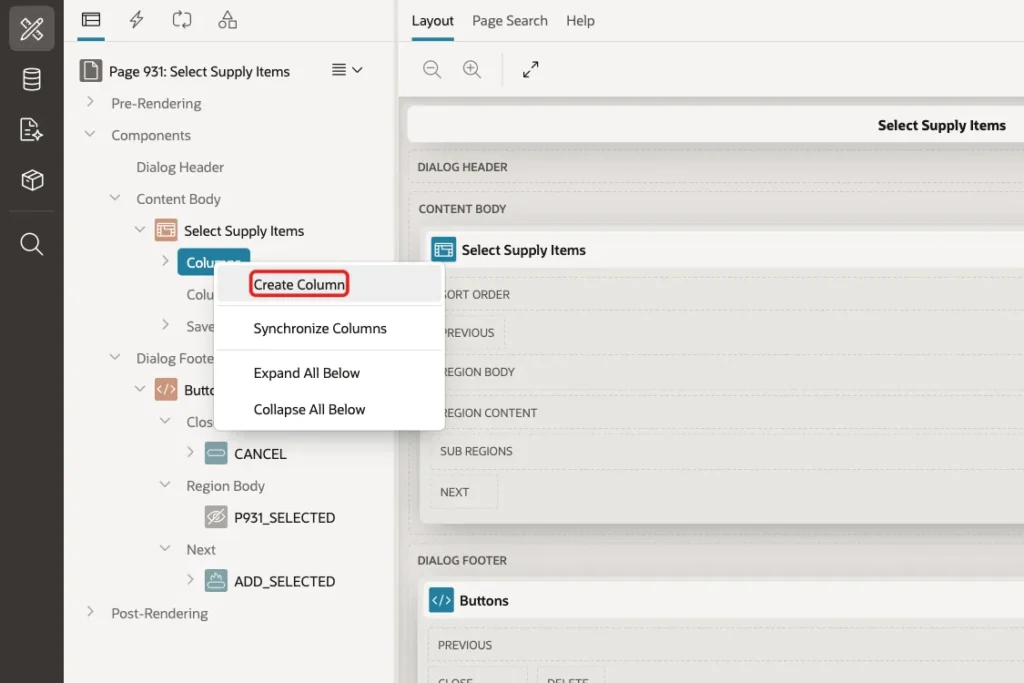Viewport: 1024px width, 683px height.
Task: Choose Collapse All Below menu entry
Action: click(x=310, y=409)
